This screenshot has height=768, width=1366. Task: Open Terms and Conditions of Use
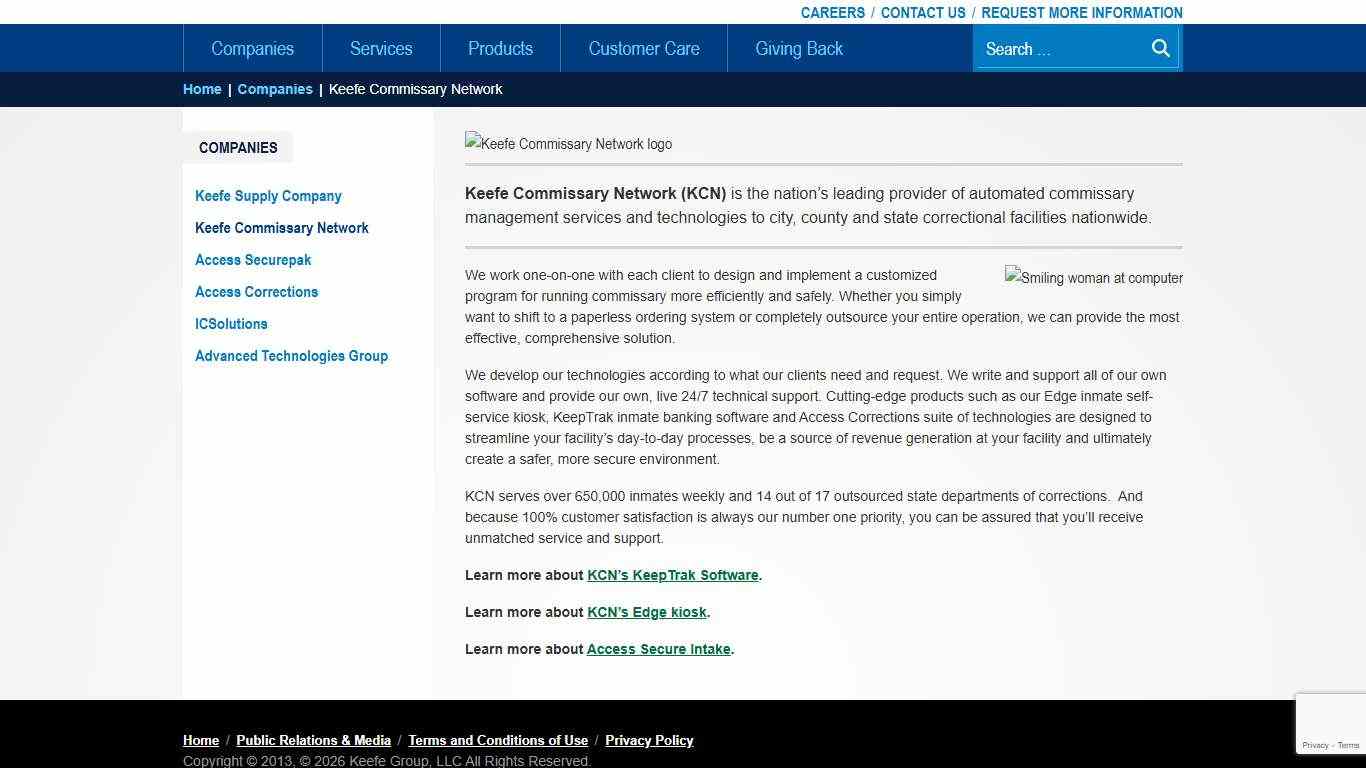click(498, 740)
